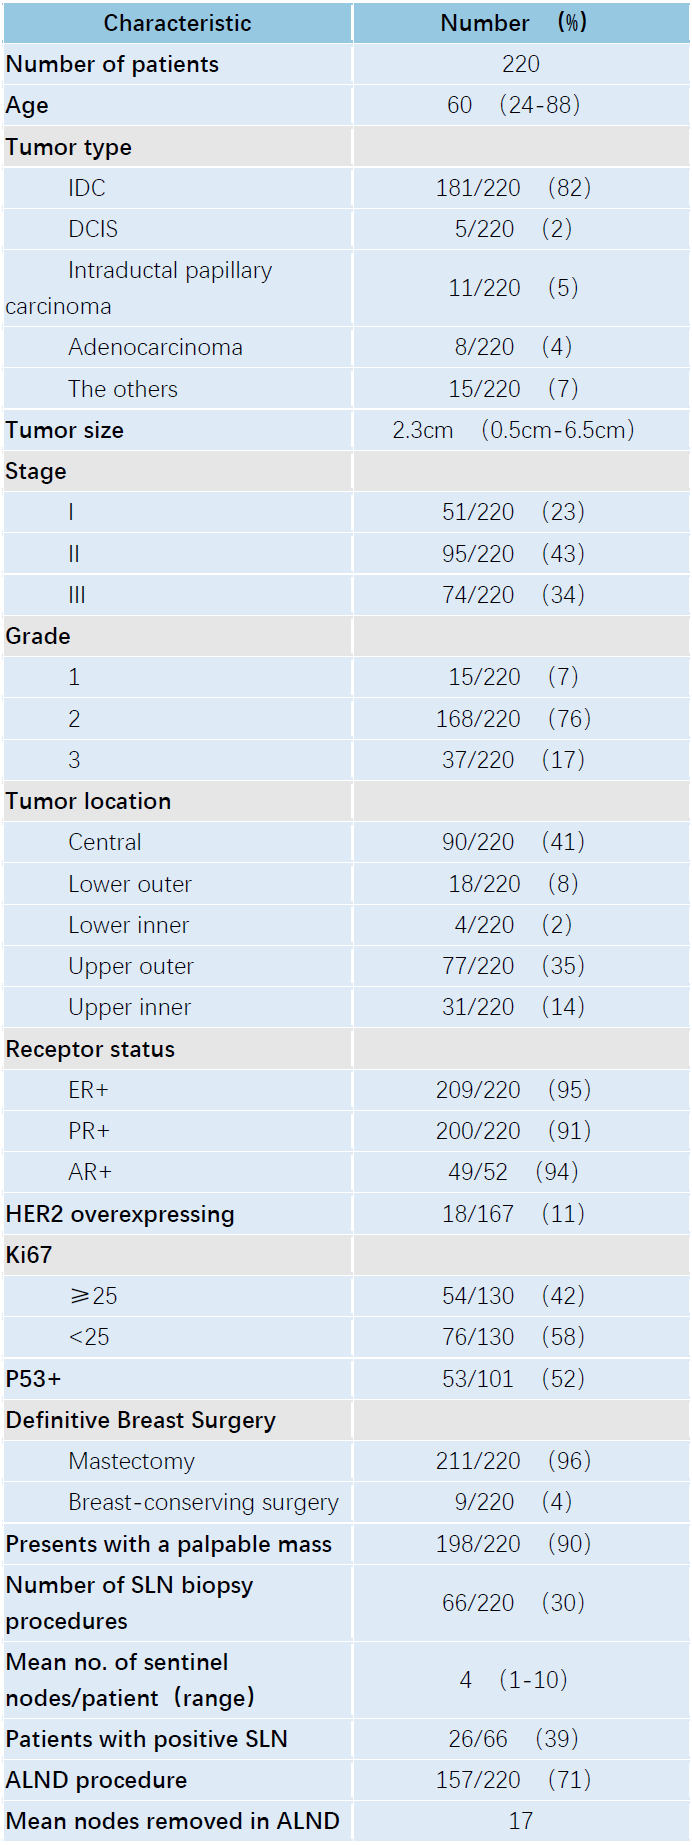Click the Number (%) column header
The height and width of the screenshot is (1845, 692).
click(514, 23)
